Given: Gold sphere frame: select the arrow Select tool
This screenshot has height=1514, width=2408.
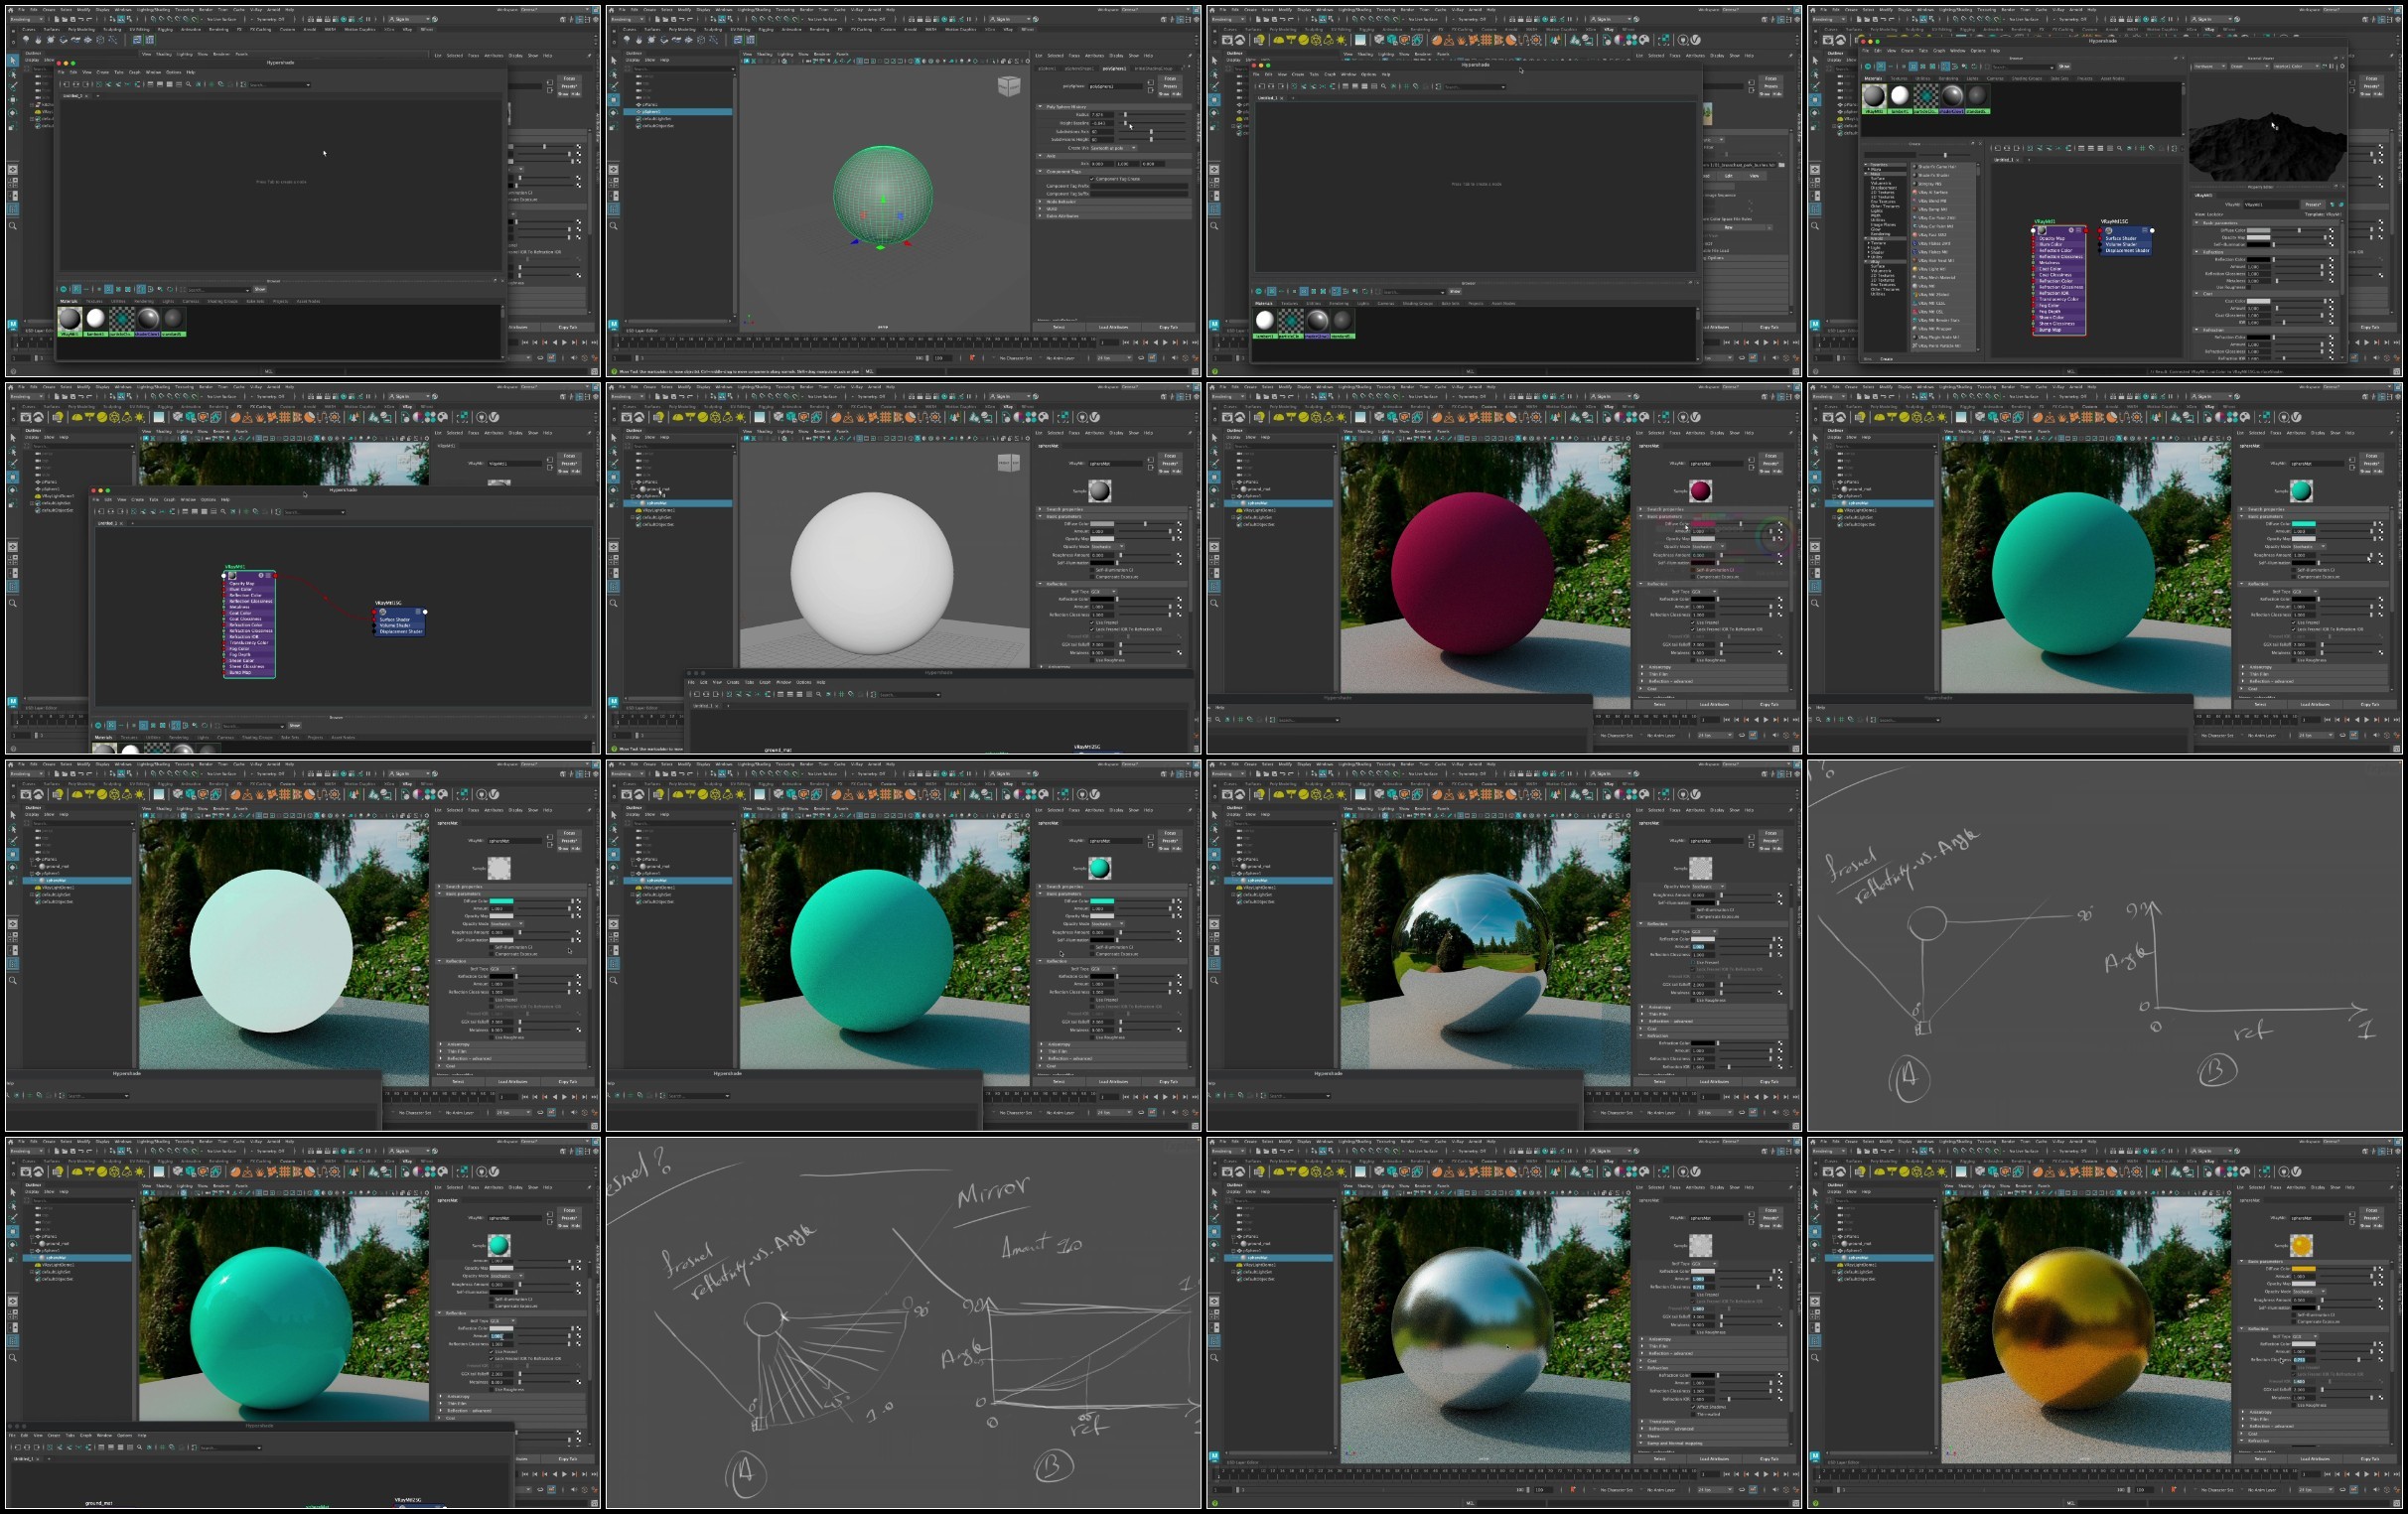Looking at the screenshot, I should (x=1816, y=1192).
